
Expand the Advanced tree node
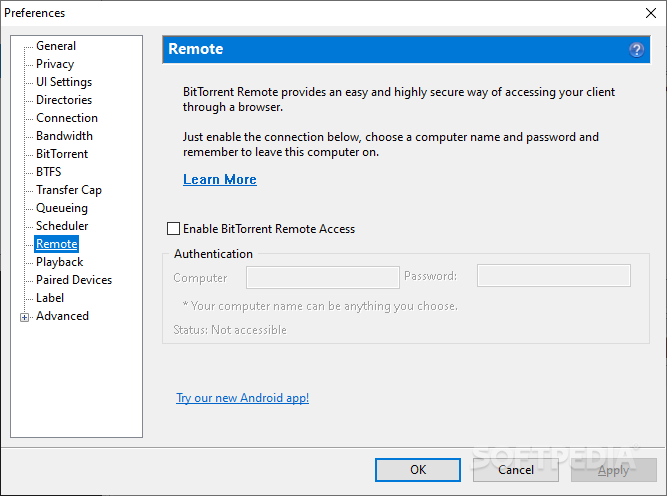[24, 317]
